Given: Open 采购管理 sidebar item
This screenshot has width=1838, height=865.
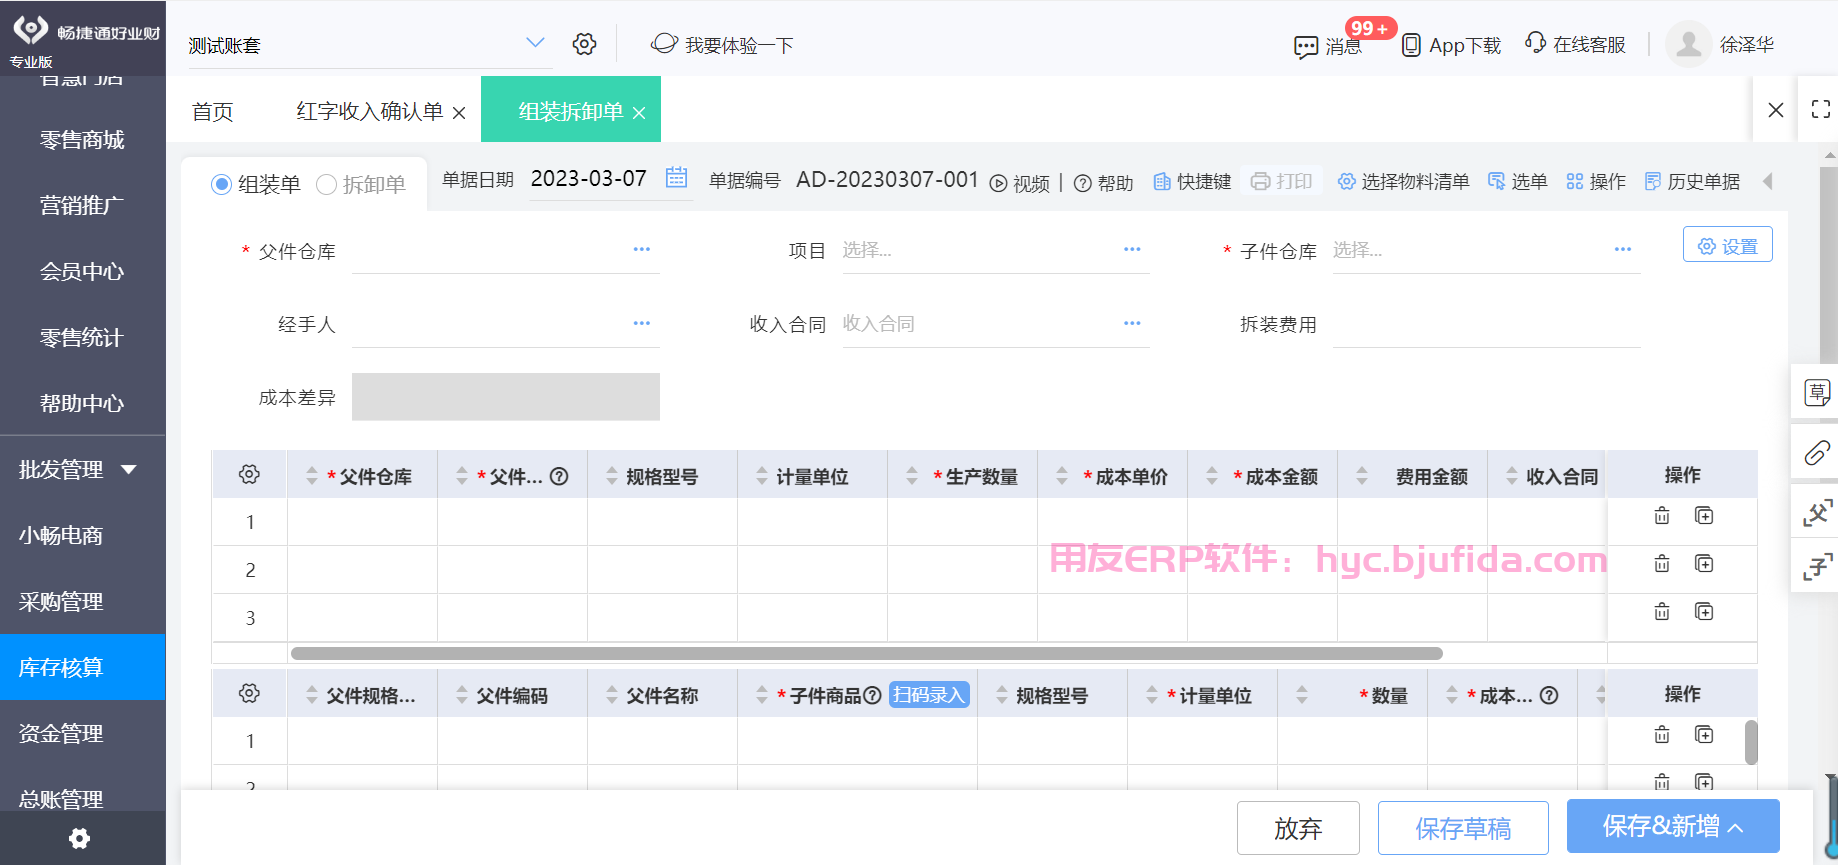Looking at the screenshot, I should [82, 601].
